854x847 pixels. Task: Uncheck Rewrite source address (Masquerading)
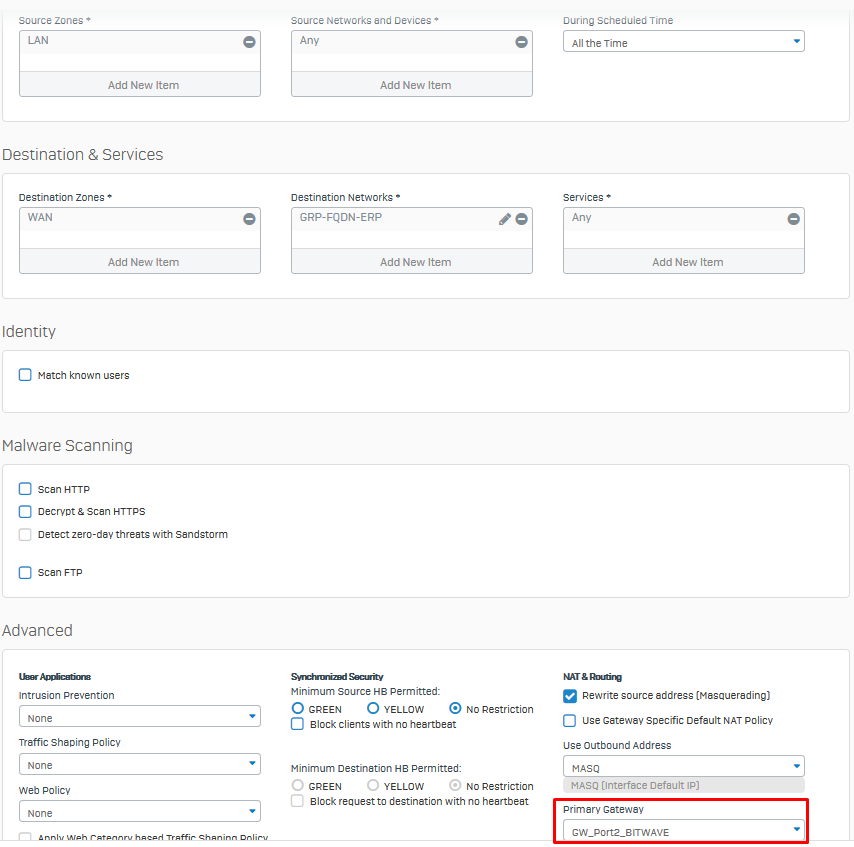570,696
